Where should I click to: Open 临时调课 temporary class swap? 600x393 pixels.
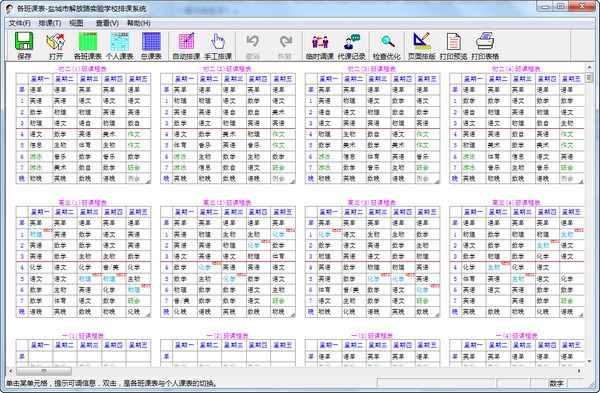point(320,46)
